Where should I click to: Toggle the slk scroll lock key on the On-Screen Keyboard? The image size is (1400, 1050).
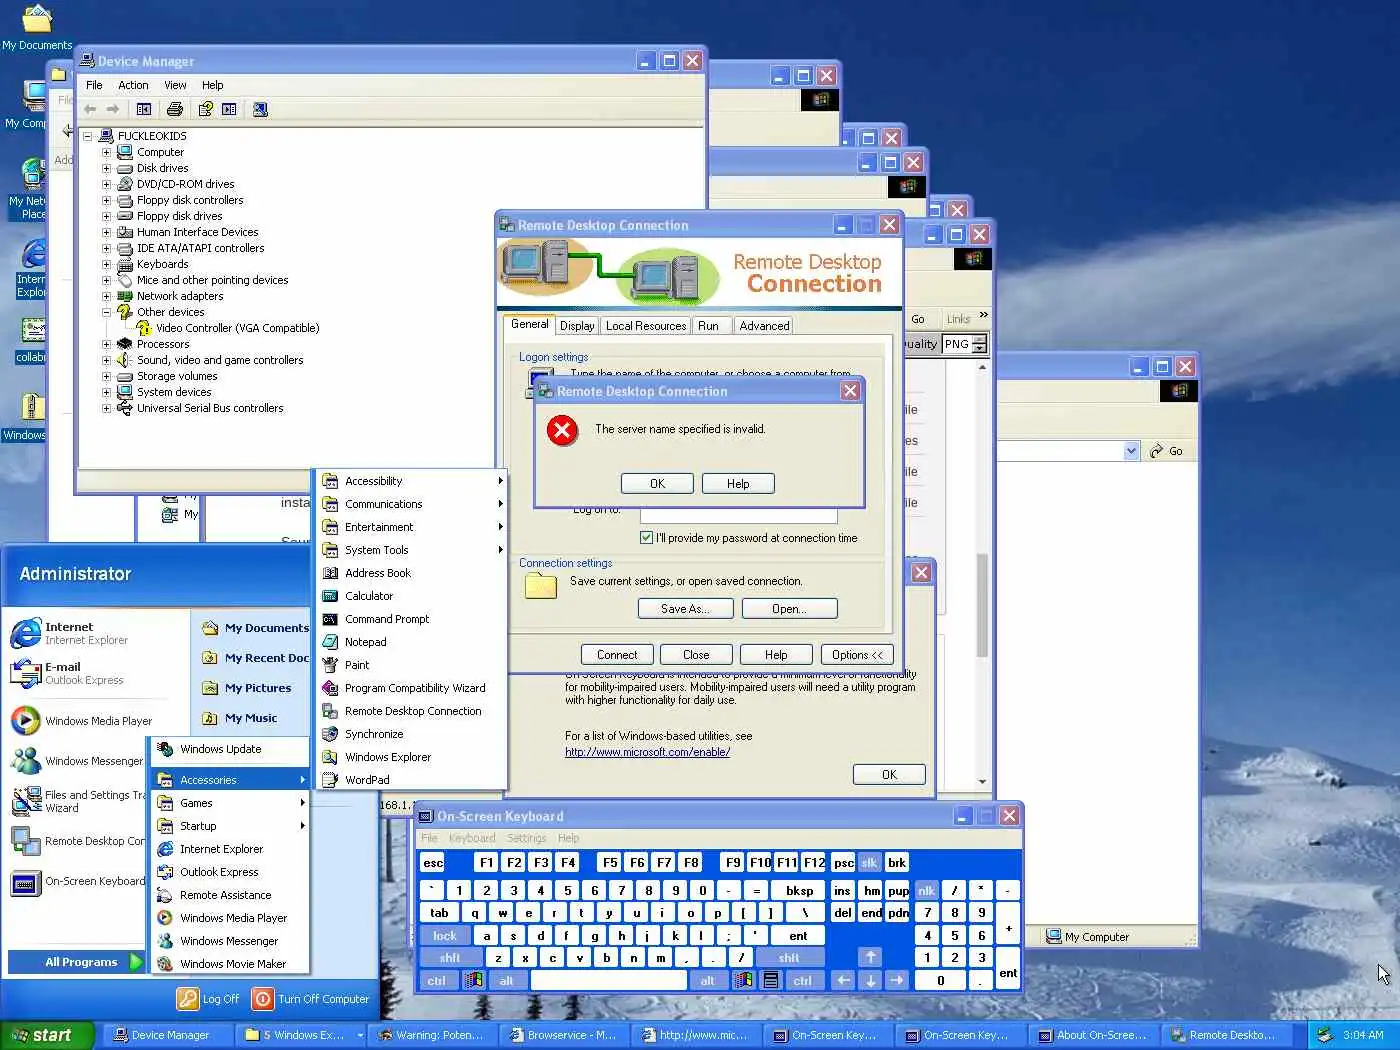869,863
